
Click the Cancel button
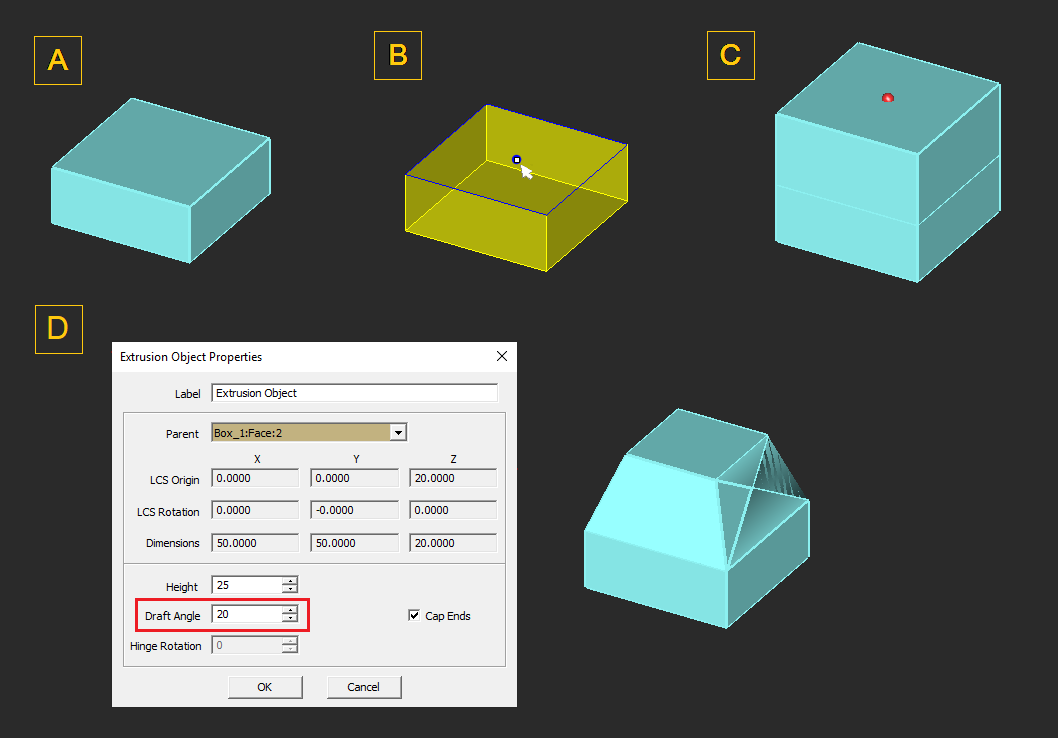tap(363, 687)
